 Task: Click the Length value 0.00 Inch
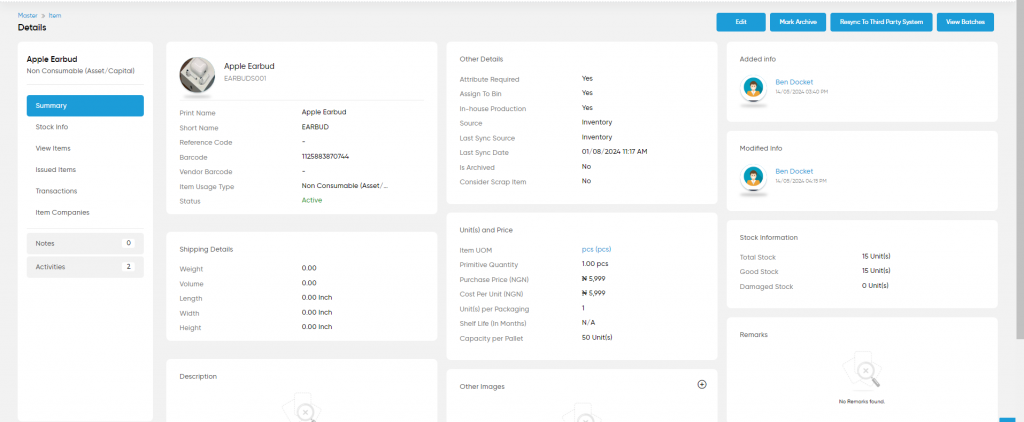coord(317,298)
